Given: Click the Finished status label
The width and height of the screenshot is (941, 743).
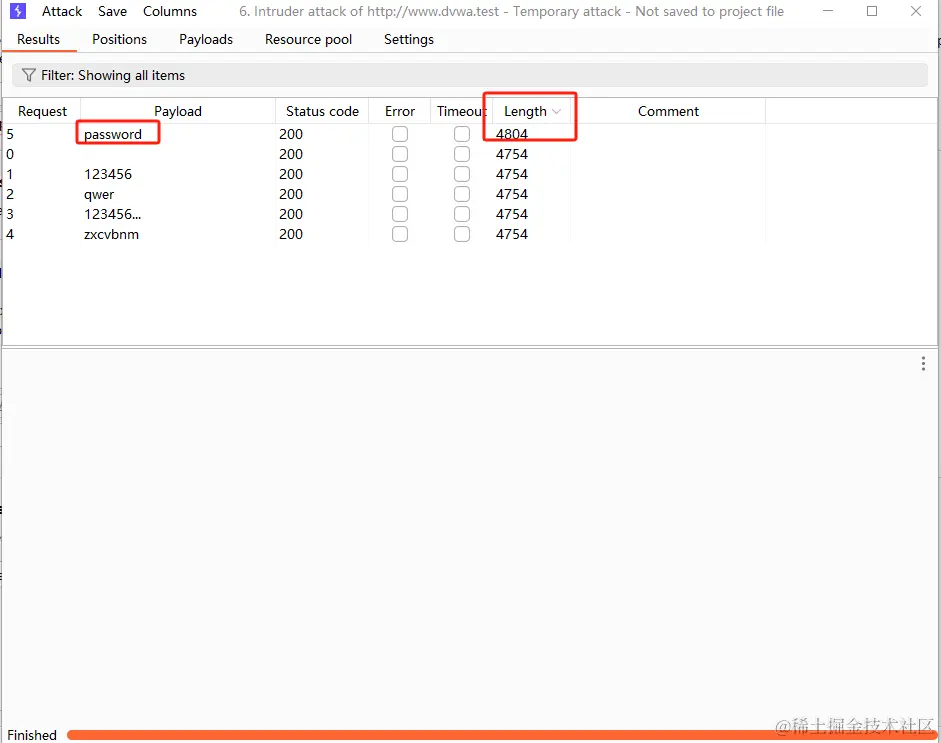Looking at the screenshot, I should (x=32, y=735).
